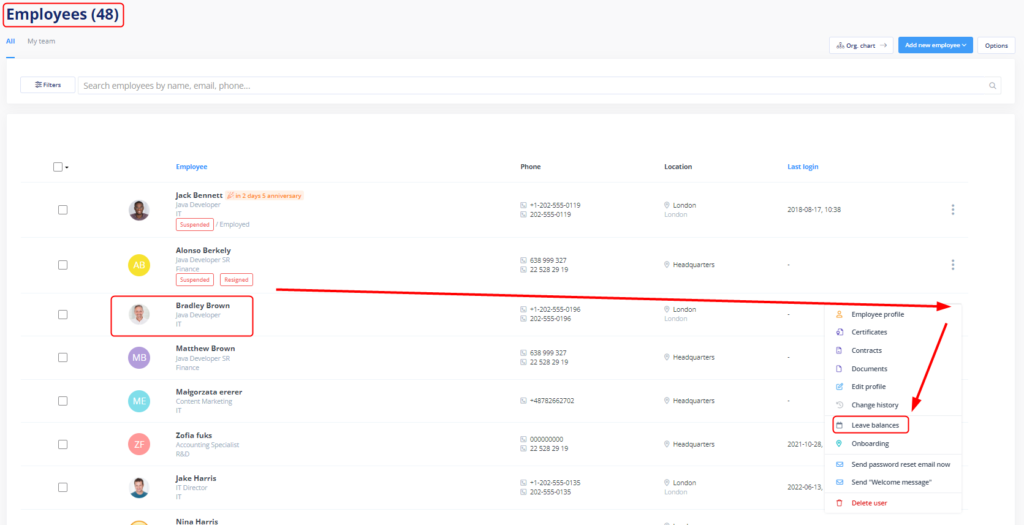Open Matthew Brown's employee name link
The height and width of the screenshot is (525, 1024).
click(205, 348)
